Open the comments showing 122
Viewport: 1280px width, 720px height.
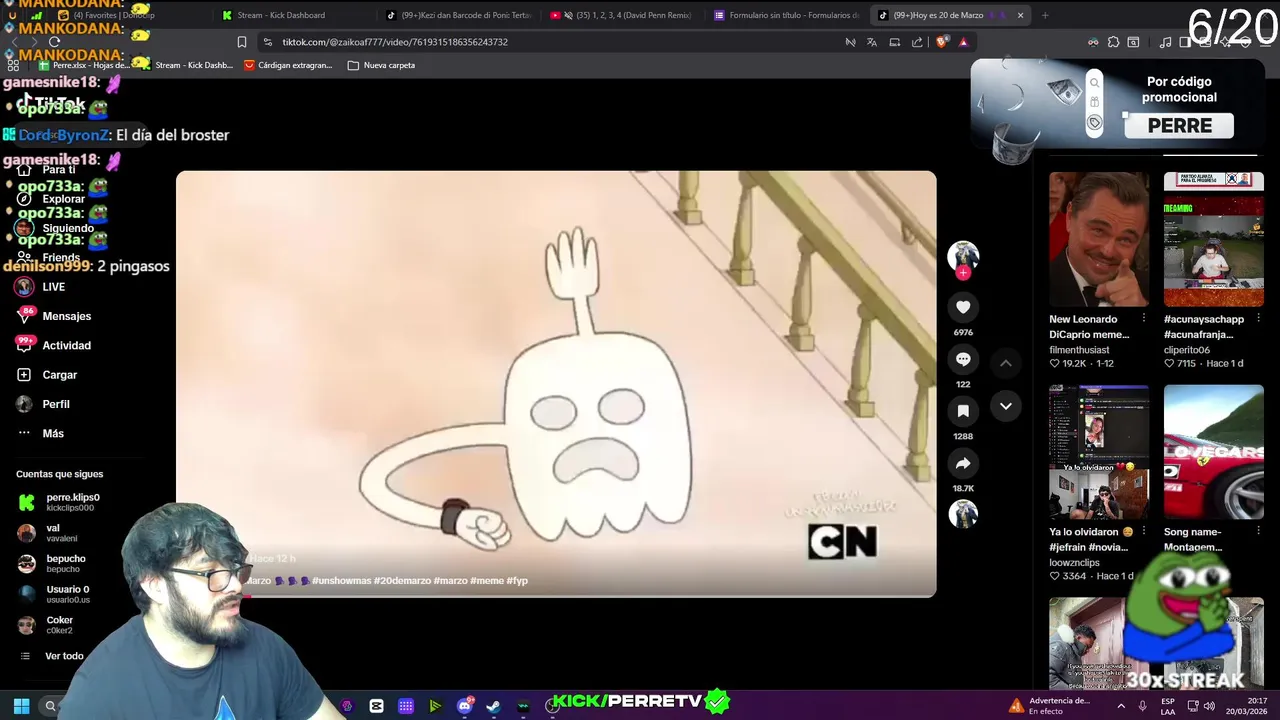tap(963, 359)
